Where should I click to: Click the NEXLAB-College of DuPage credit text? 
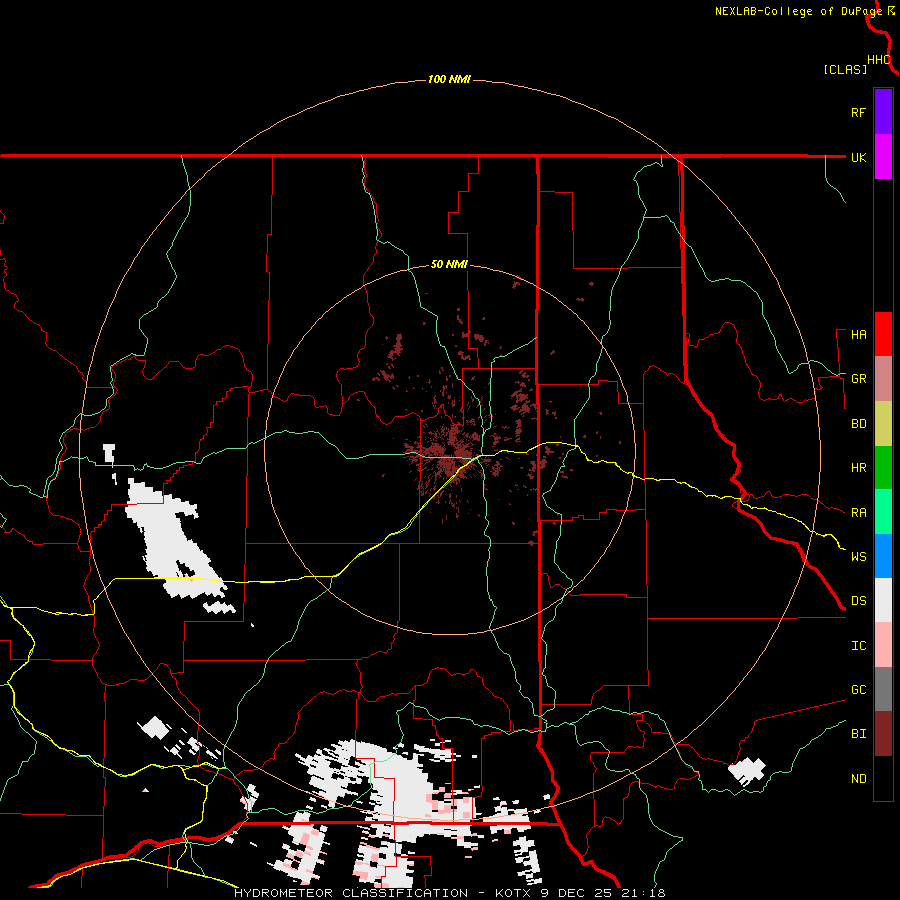pos(798,11)
